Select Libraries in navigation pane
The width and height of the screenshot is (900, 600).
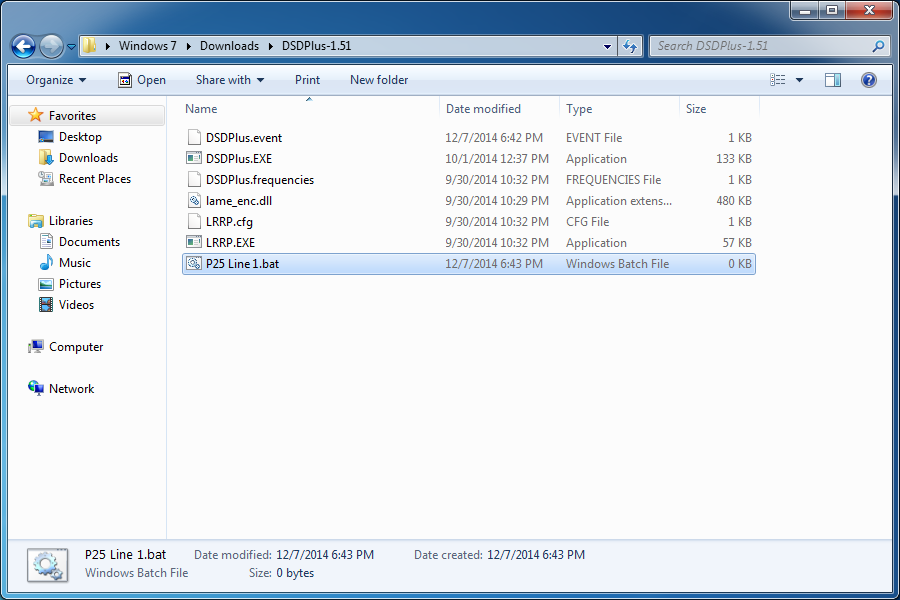pos(71,221)
